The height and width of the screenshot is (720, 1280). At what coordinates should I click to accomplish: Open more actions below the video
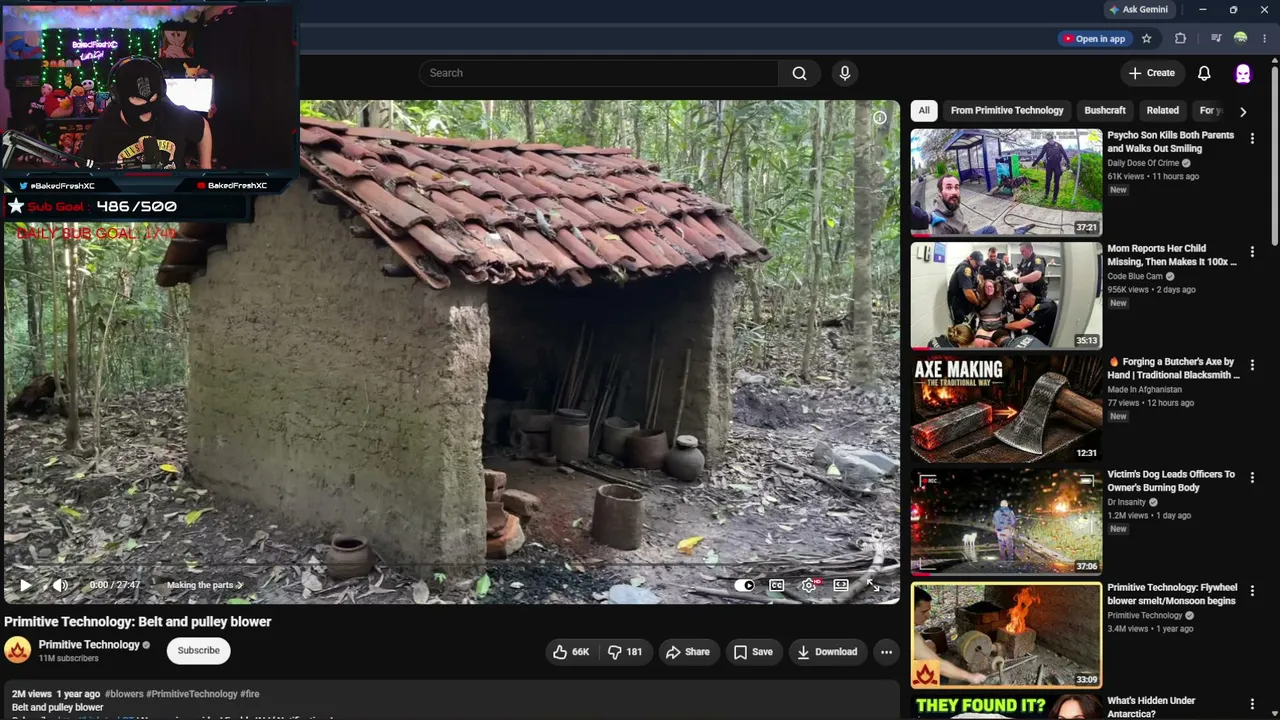coord(886,652)
